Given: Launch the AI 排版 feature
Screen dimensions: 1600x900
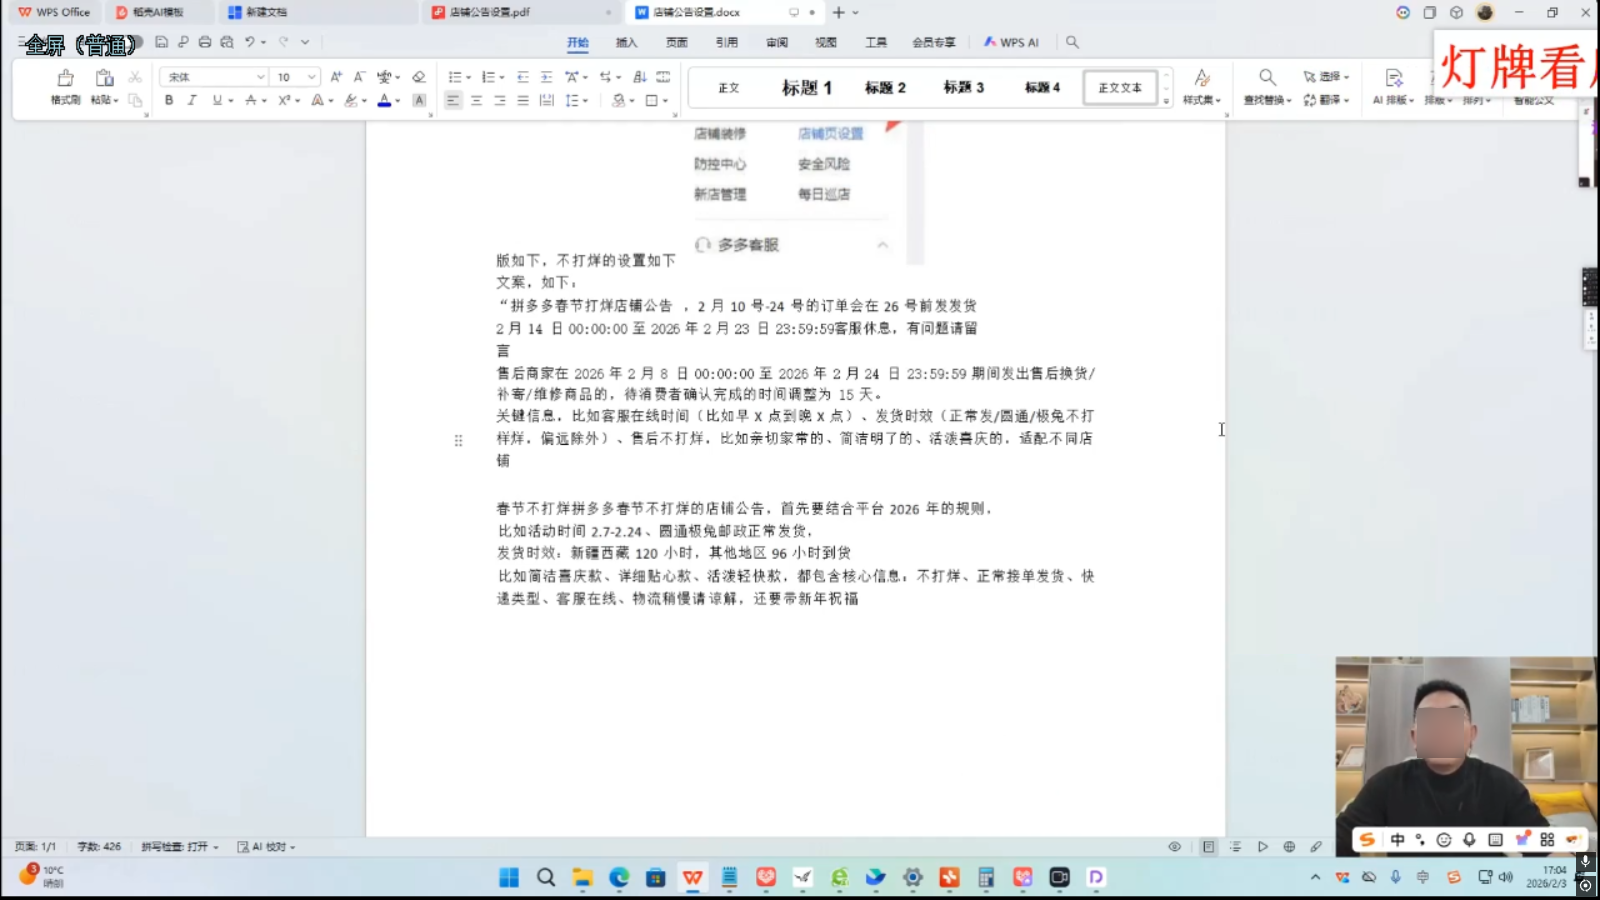Looking at the screenshot, I should pos(1390,100).
